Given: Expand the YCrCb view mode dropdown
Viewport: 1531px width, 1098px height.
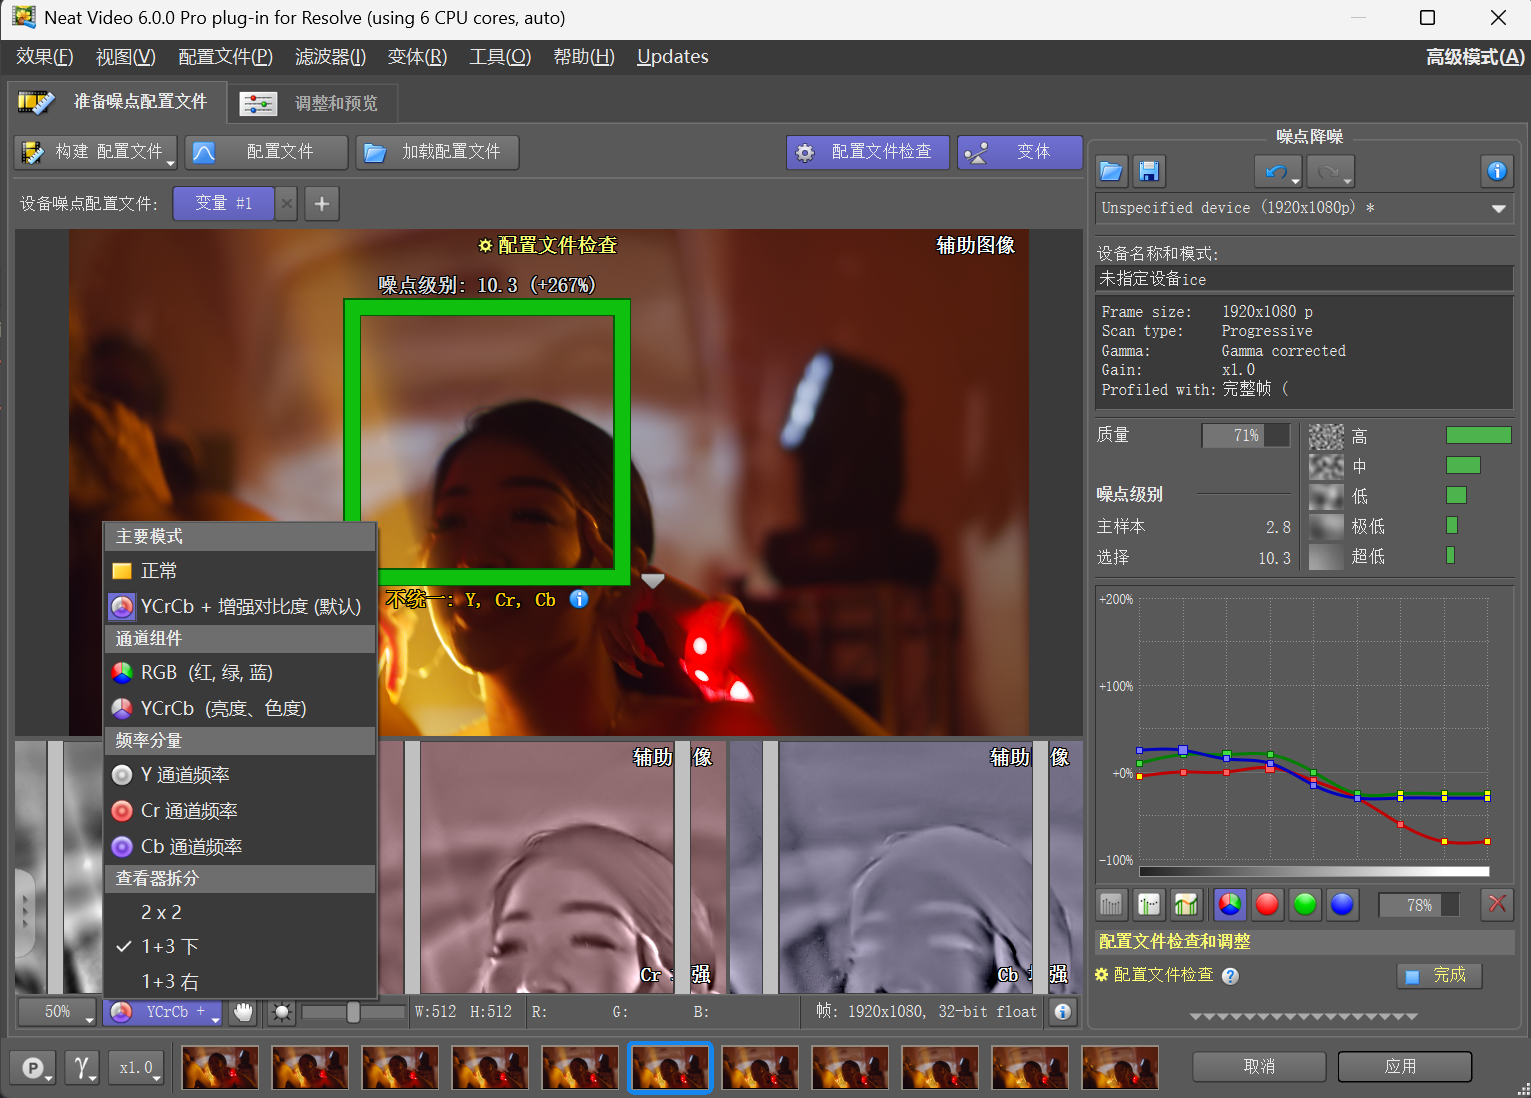Looking at the screenshot, I should 163,1012.
